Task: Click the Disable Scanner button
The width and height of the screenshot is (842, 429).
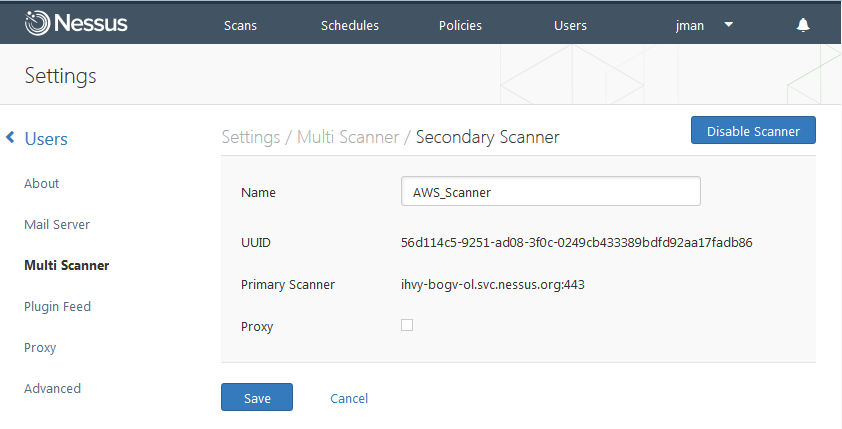Action: [x=753, y=130]
